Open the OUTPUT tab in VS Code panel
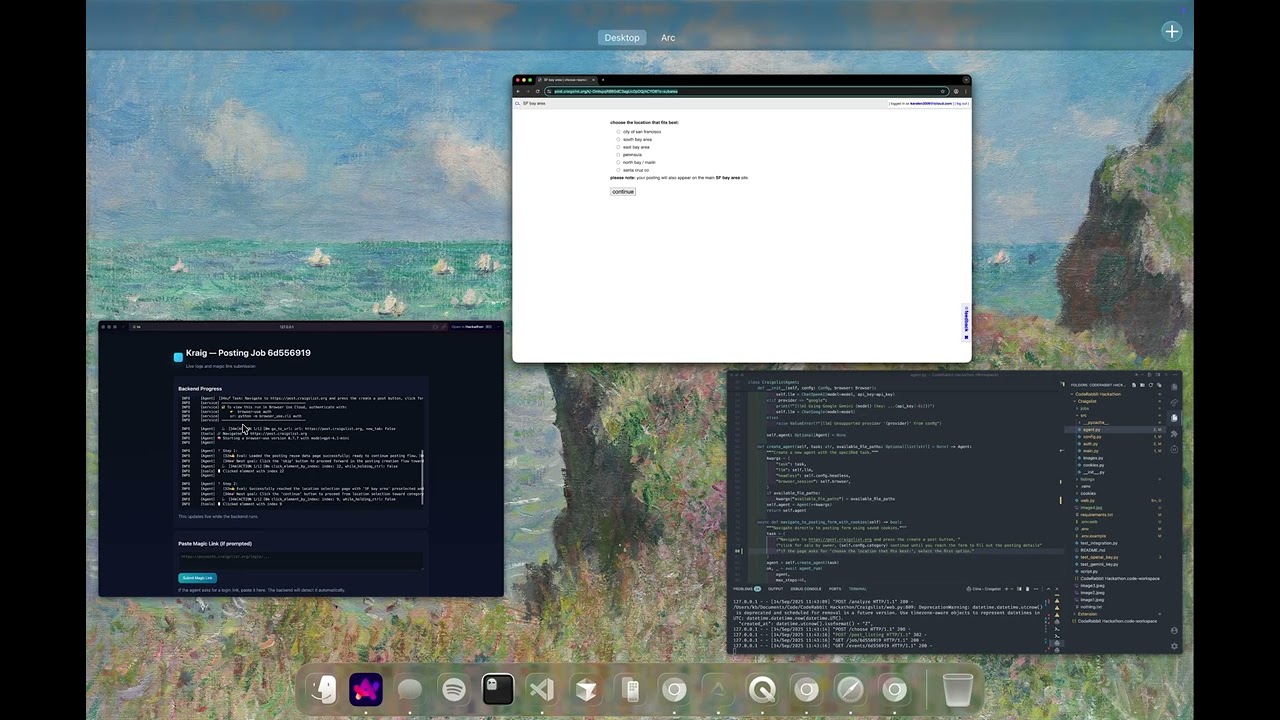Viewport: 1280px width, 720px height. (775, 589)
